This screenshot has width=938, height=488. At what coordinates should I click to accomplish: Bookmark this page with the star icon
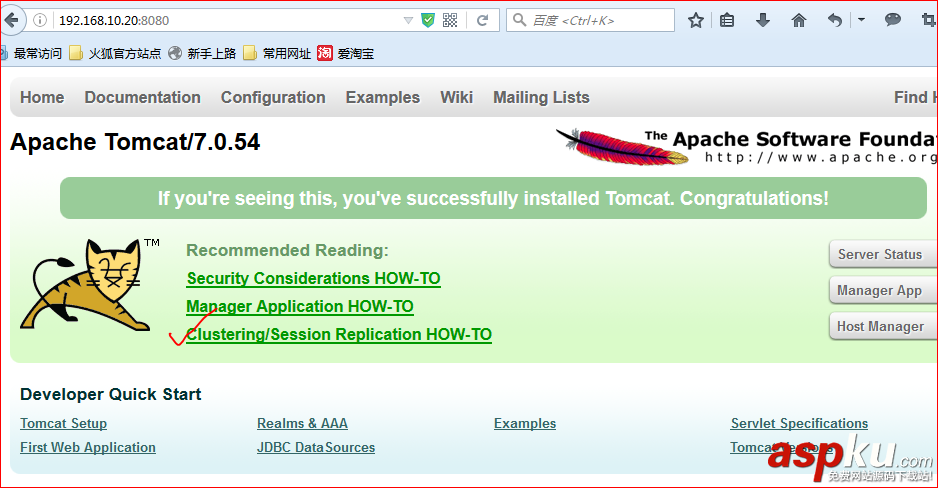pyautogui.click(x=695, y=20)
